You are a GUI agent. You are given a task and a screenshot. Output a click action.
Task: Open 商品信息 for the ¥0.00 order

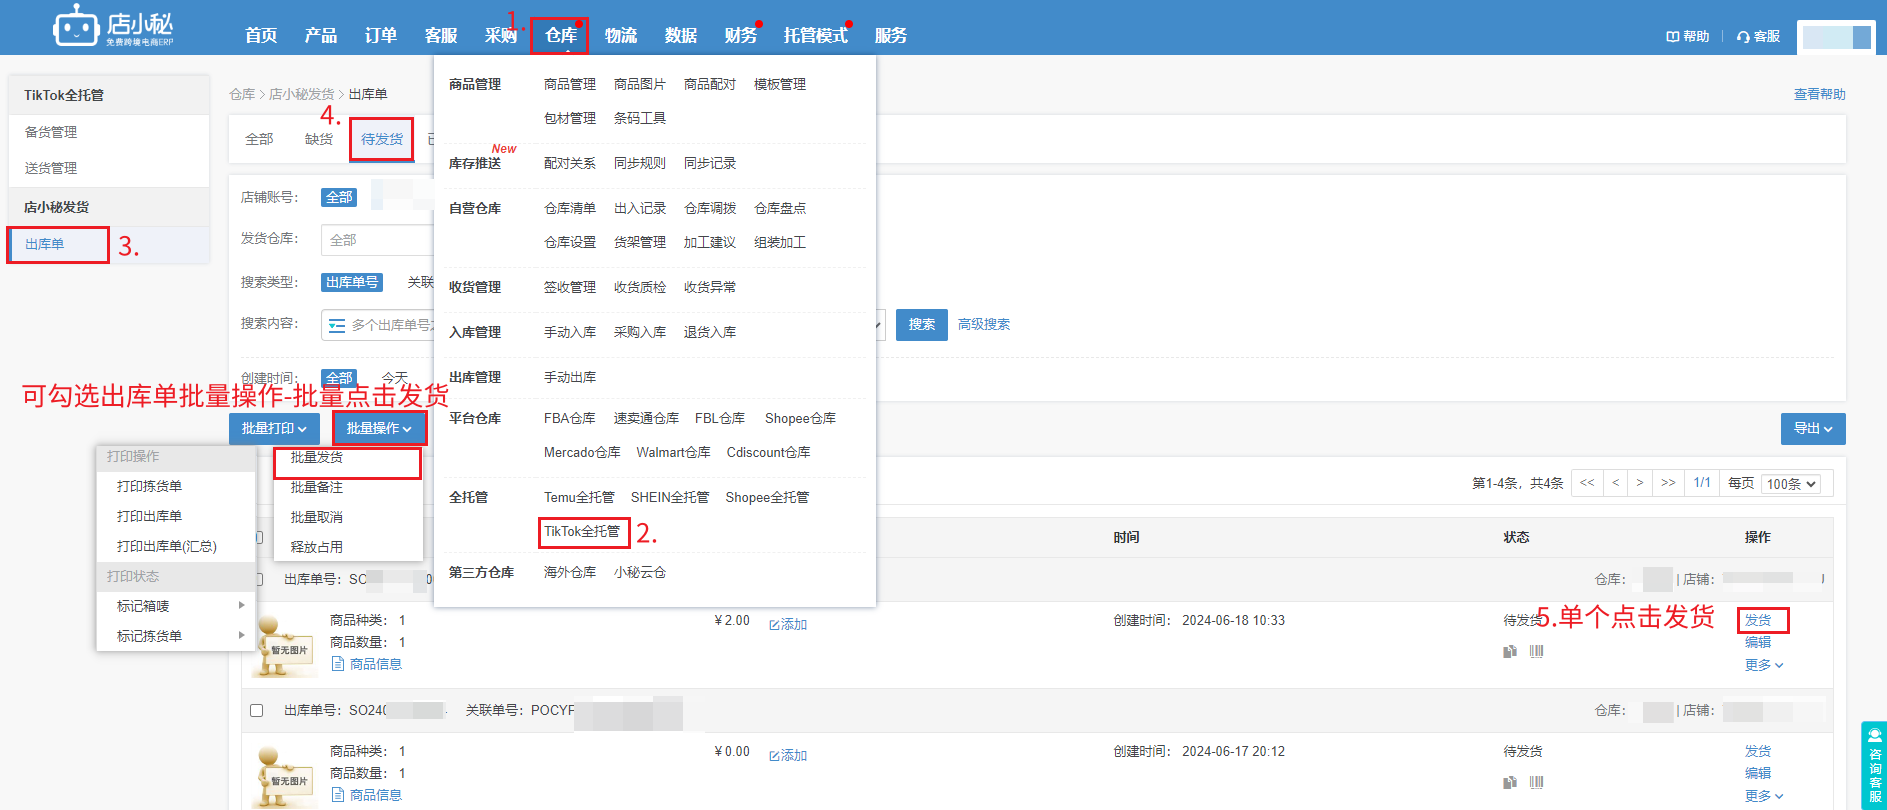[367, 795]
